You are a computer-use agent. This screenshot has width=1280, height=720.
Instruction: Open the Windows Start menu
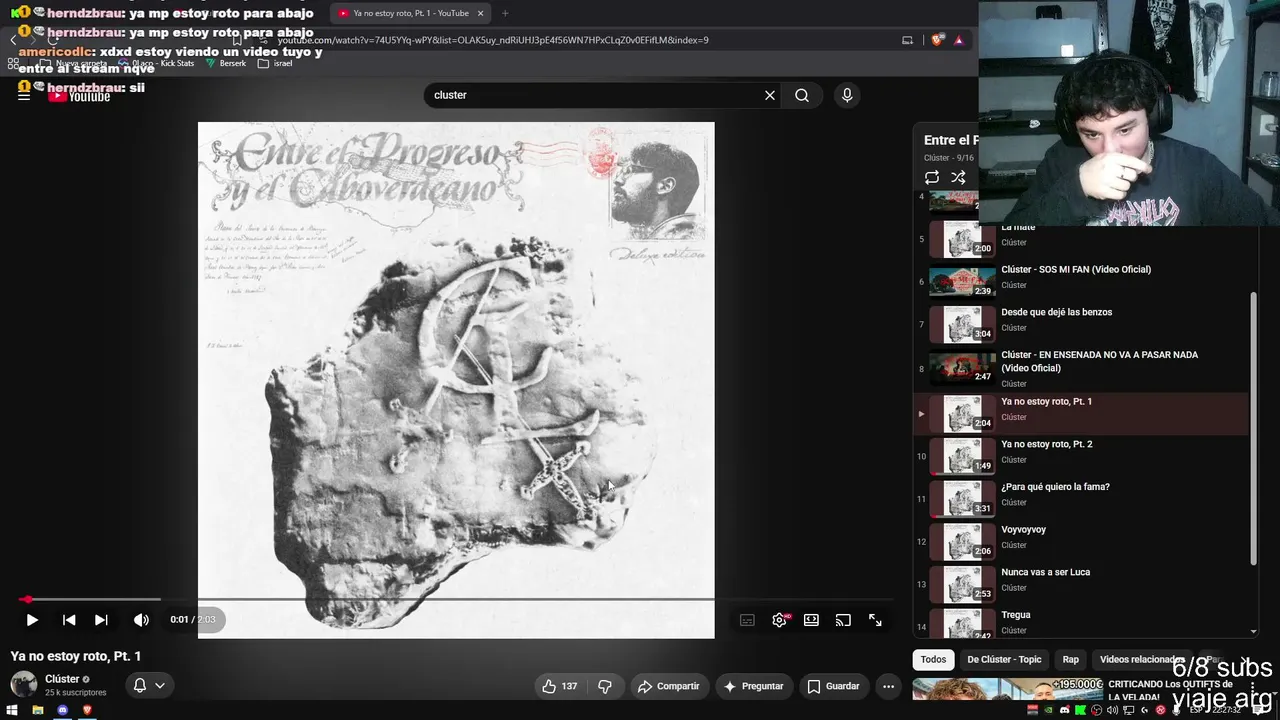point(12,710)
